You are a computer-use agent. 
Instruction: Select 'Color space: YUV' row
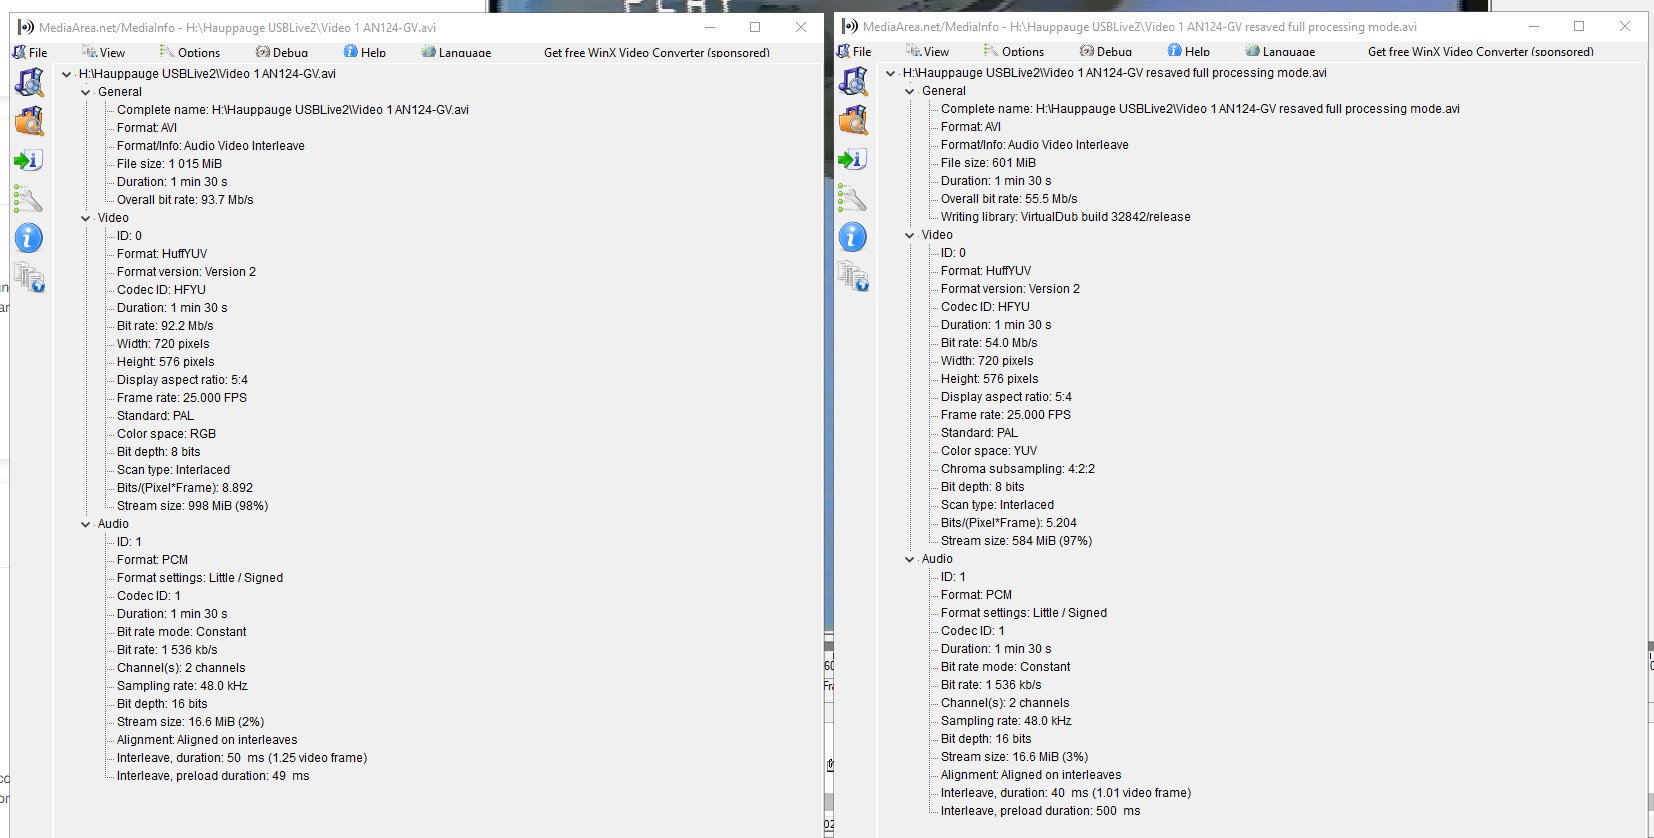(989, 451)
